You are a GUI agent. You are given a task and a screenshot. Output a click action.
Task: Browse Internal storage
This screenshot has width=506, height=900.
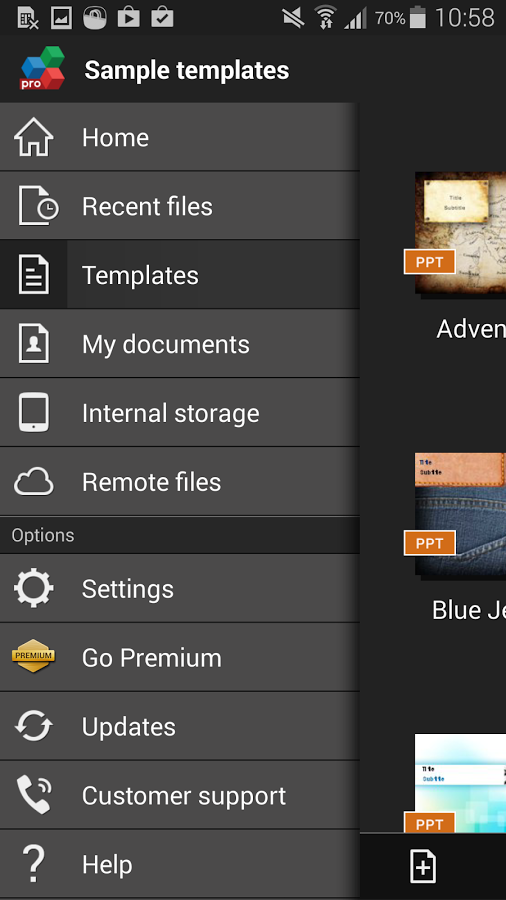pos(180,413)
